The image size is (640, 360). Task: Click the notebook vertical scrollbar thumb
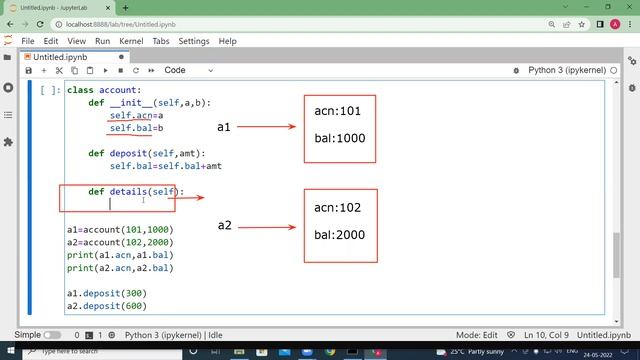point(616,255)
